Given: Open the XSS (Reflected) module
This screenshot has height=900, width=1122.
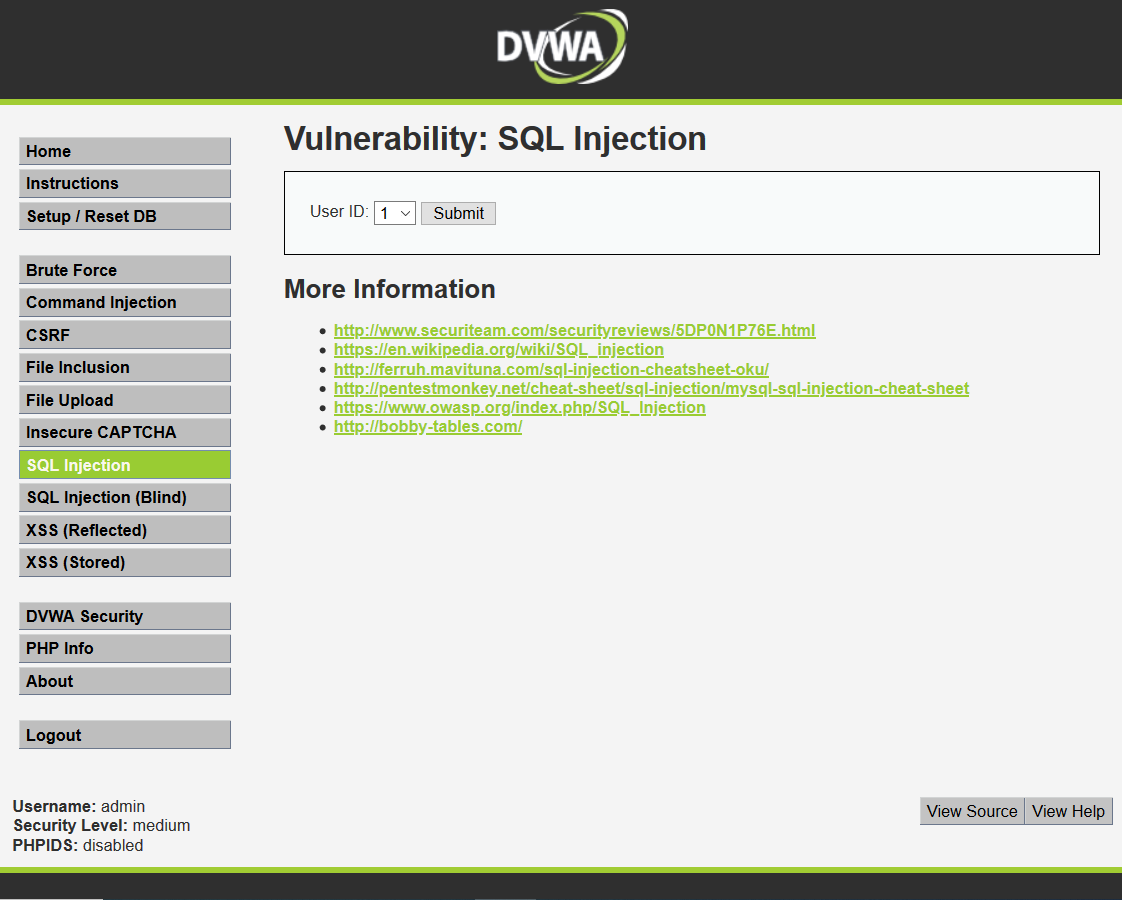Looking at the screenshot, I should click(x=125, y=530).
